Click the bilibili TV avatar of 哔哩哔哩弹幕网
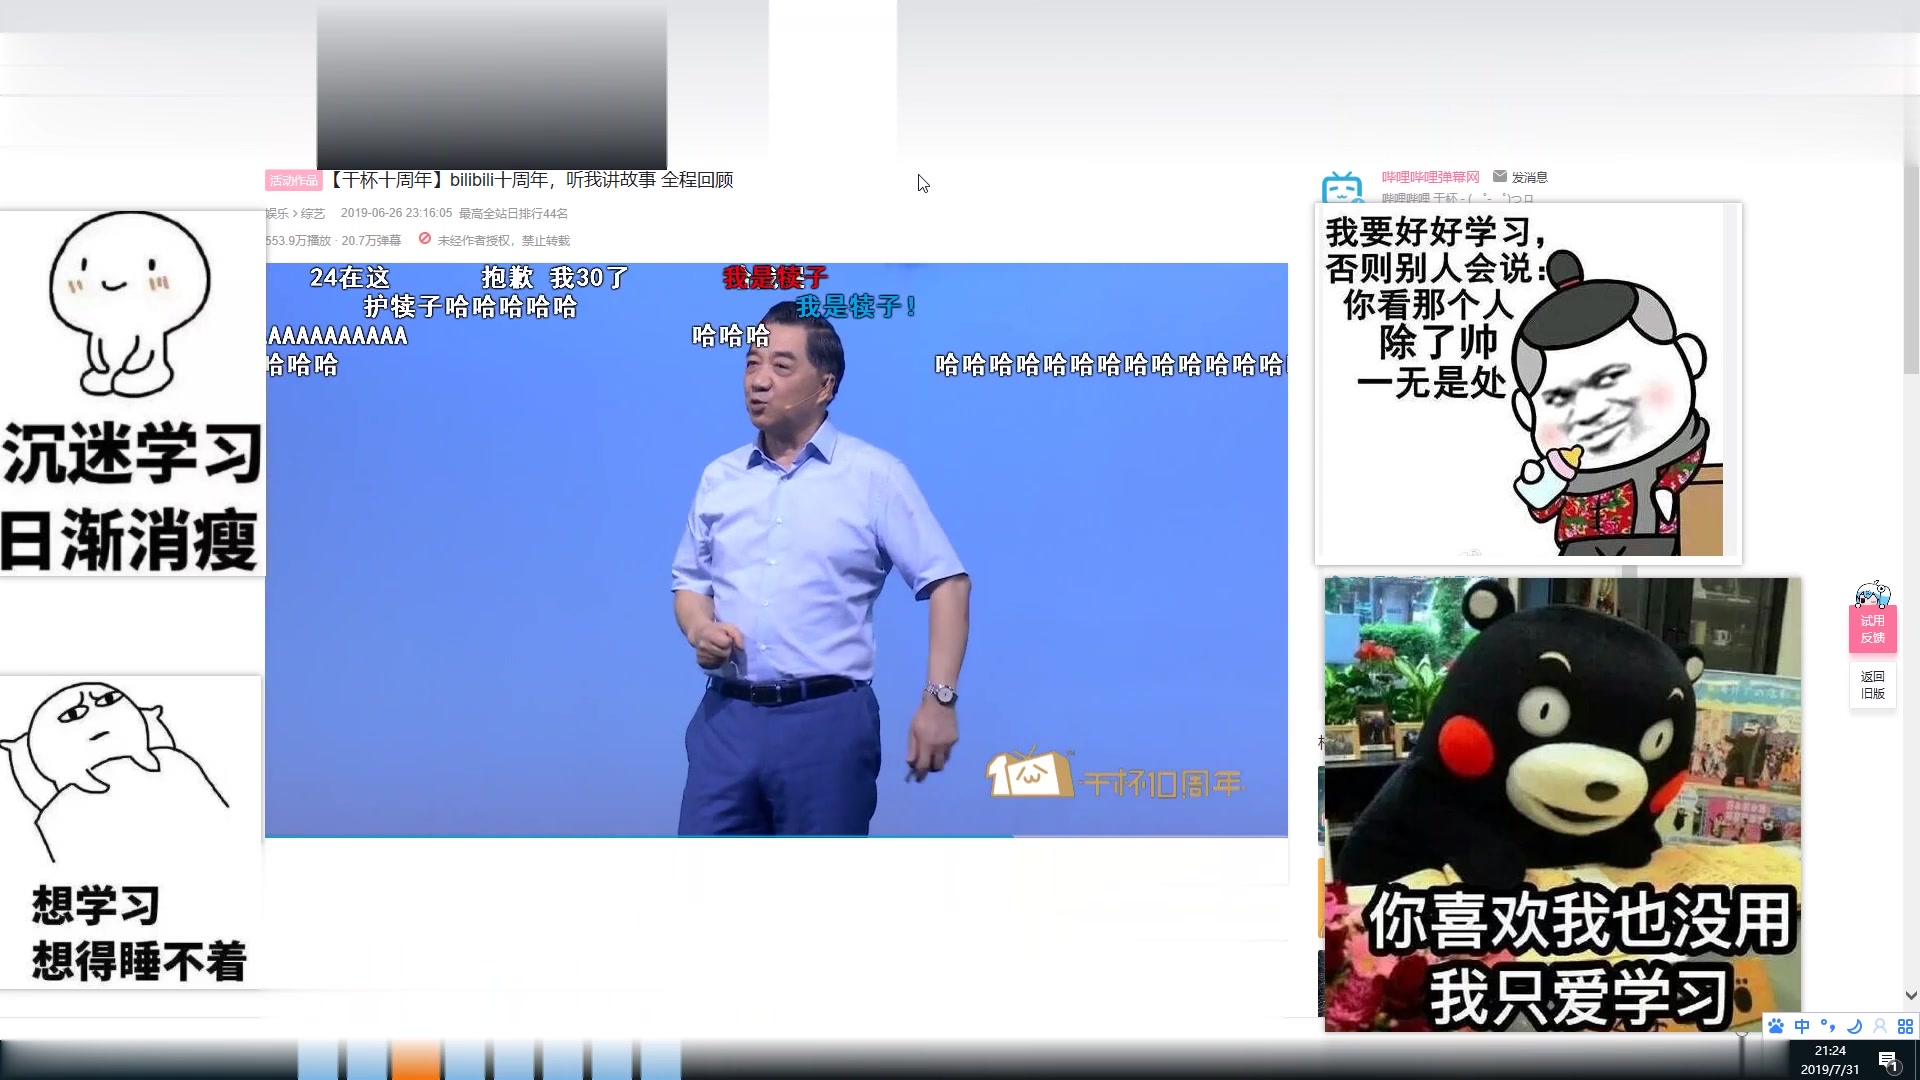 coord(1344,187)
